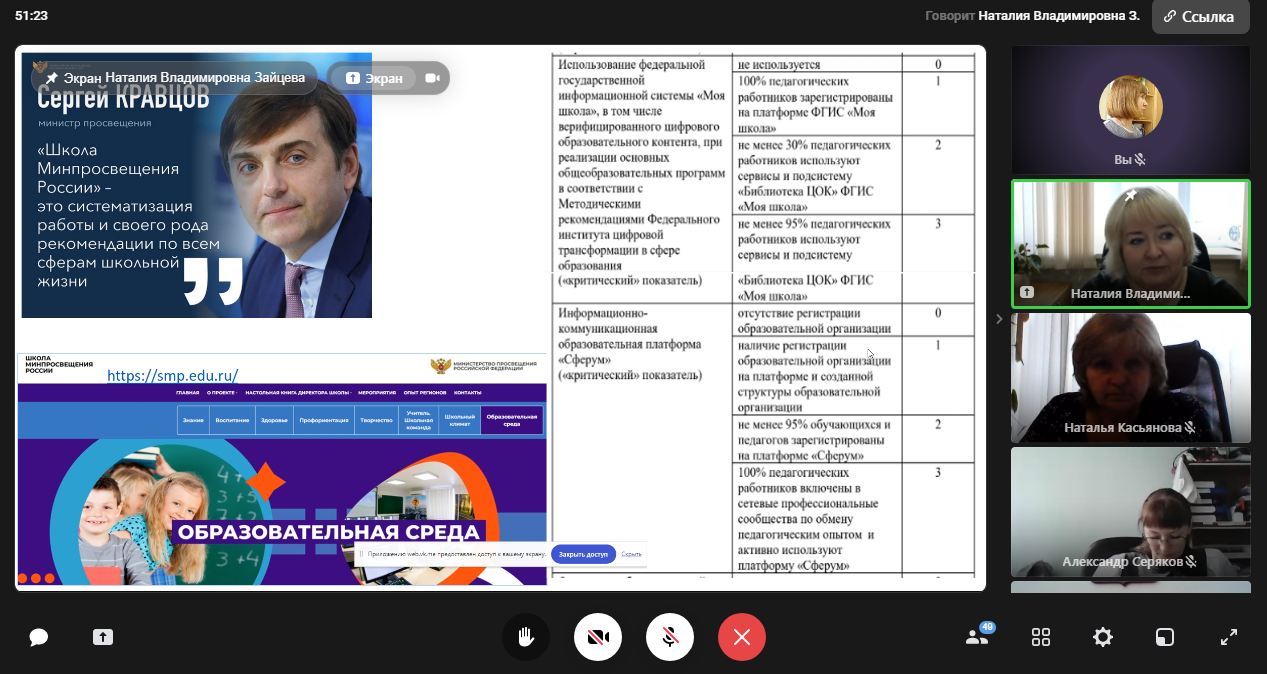The width and height of the screenshot is (1267, 674).
Task: Click the call timer 51:23
Action: (32, 16)
